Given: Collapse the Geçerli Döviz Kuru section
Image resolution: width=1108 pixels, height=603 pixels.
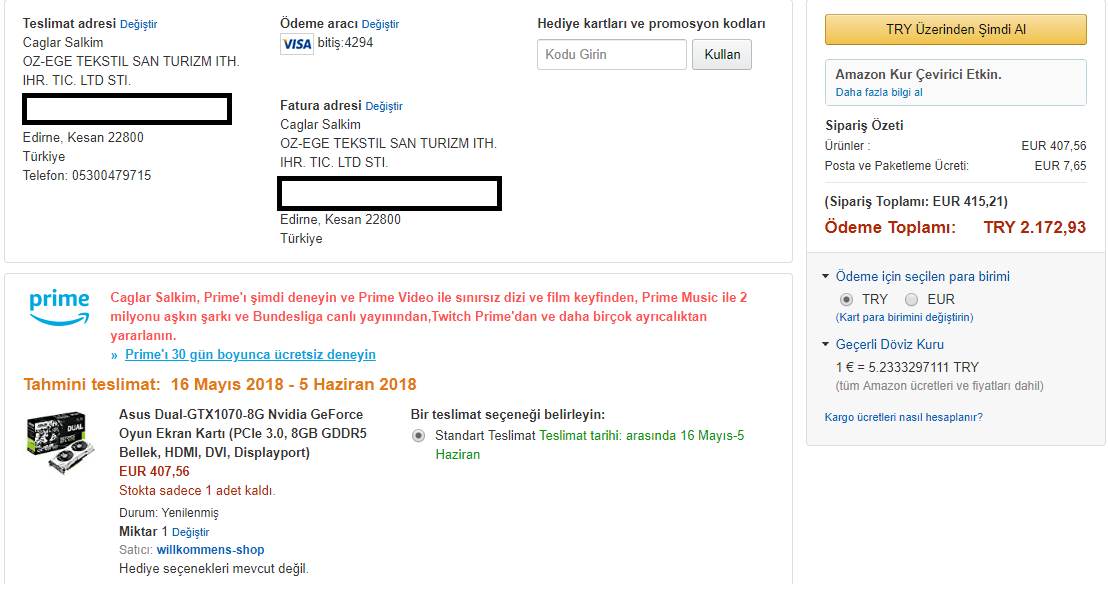Looking at the screenshot, I should click(x=826, y=345).
